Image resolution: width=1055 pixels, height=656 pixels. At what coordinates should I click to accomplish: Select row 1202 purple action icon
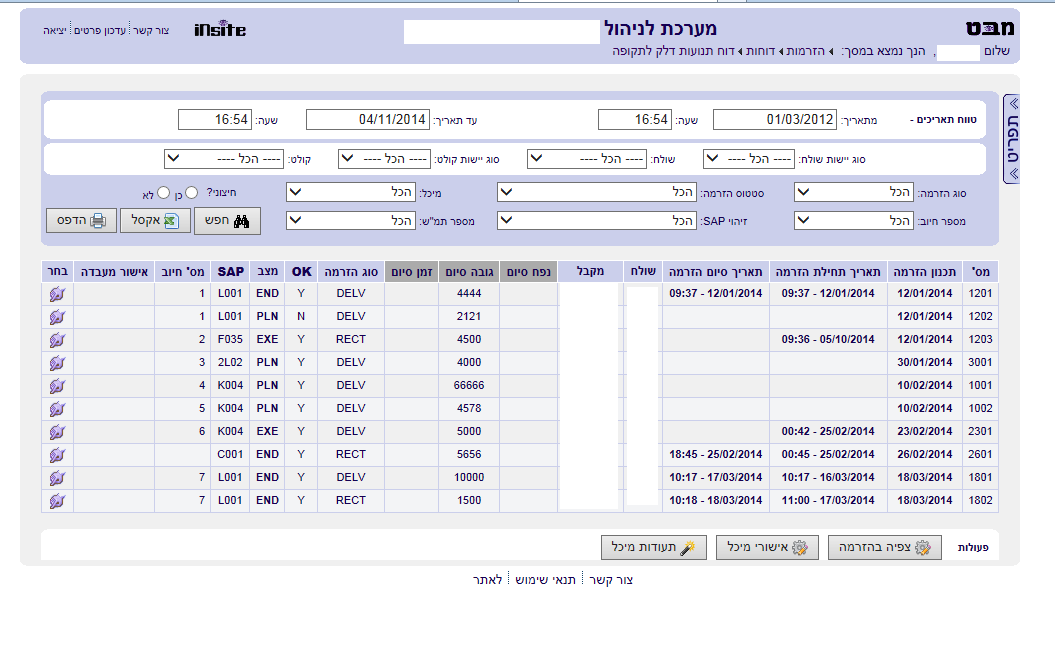click(57, 317)
